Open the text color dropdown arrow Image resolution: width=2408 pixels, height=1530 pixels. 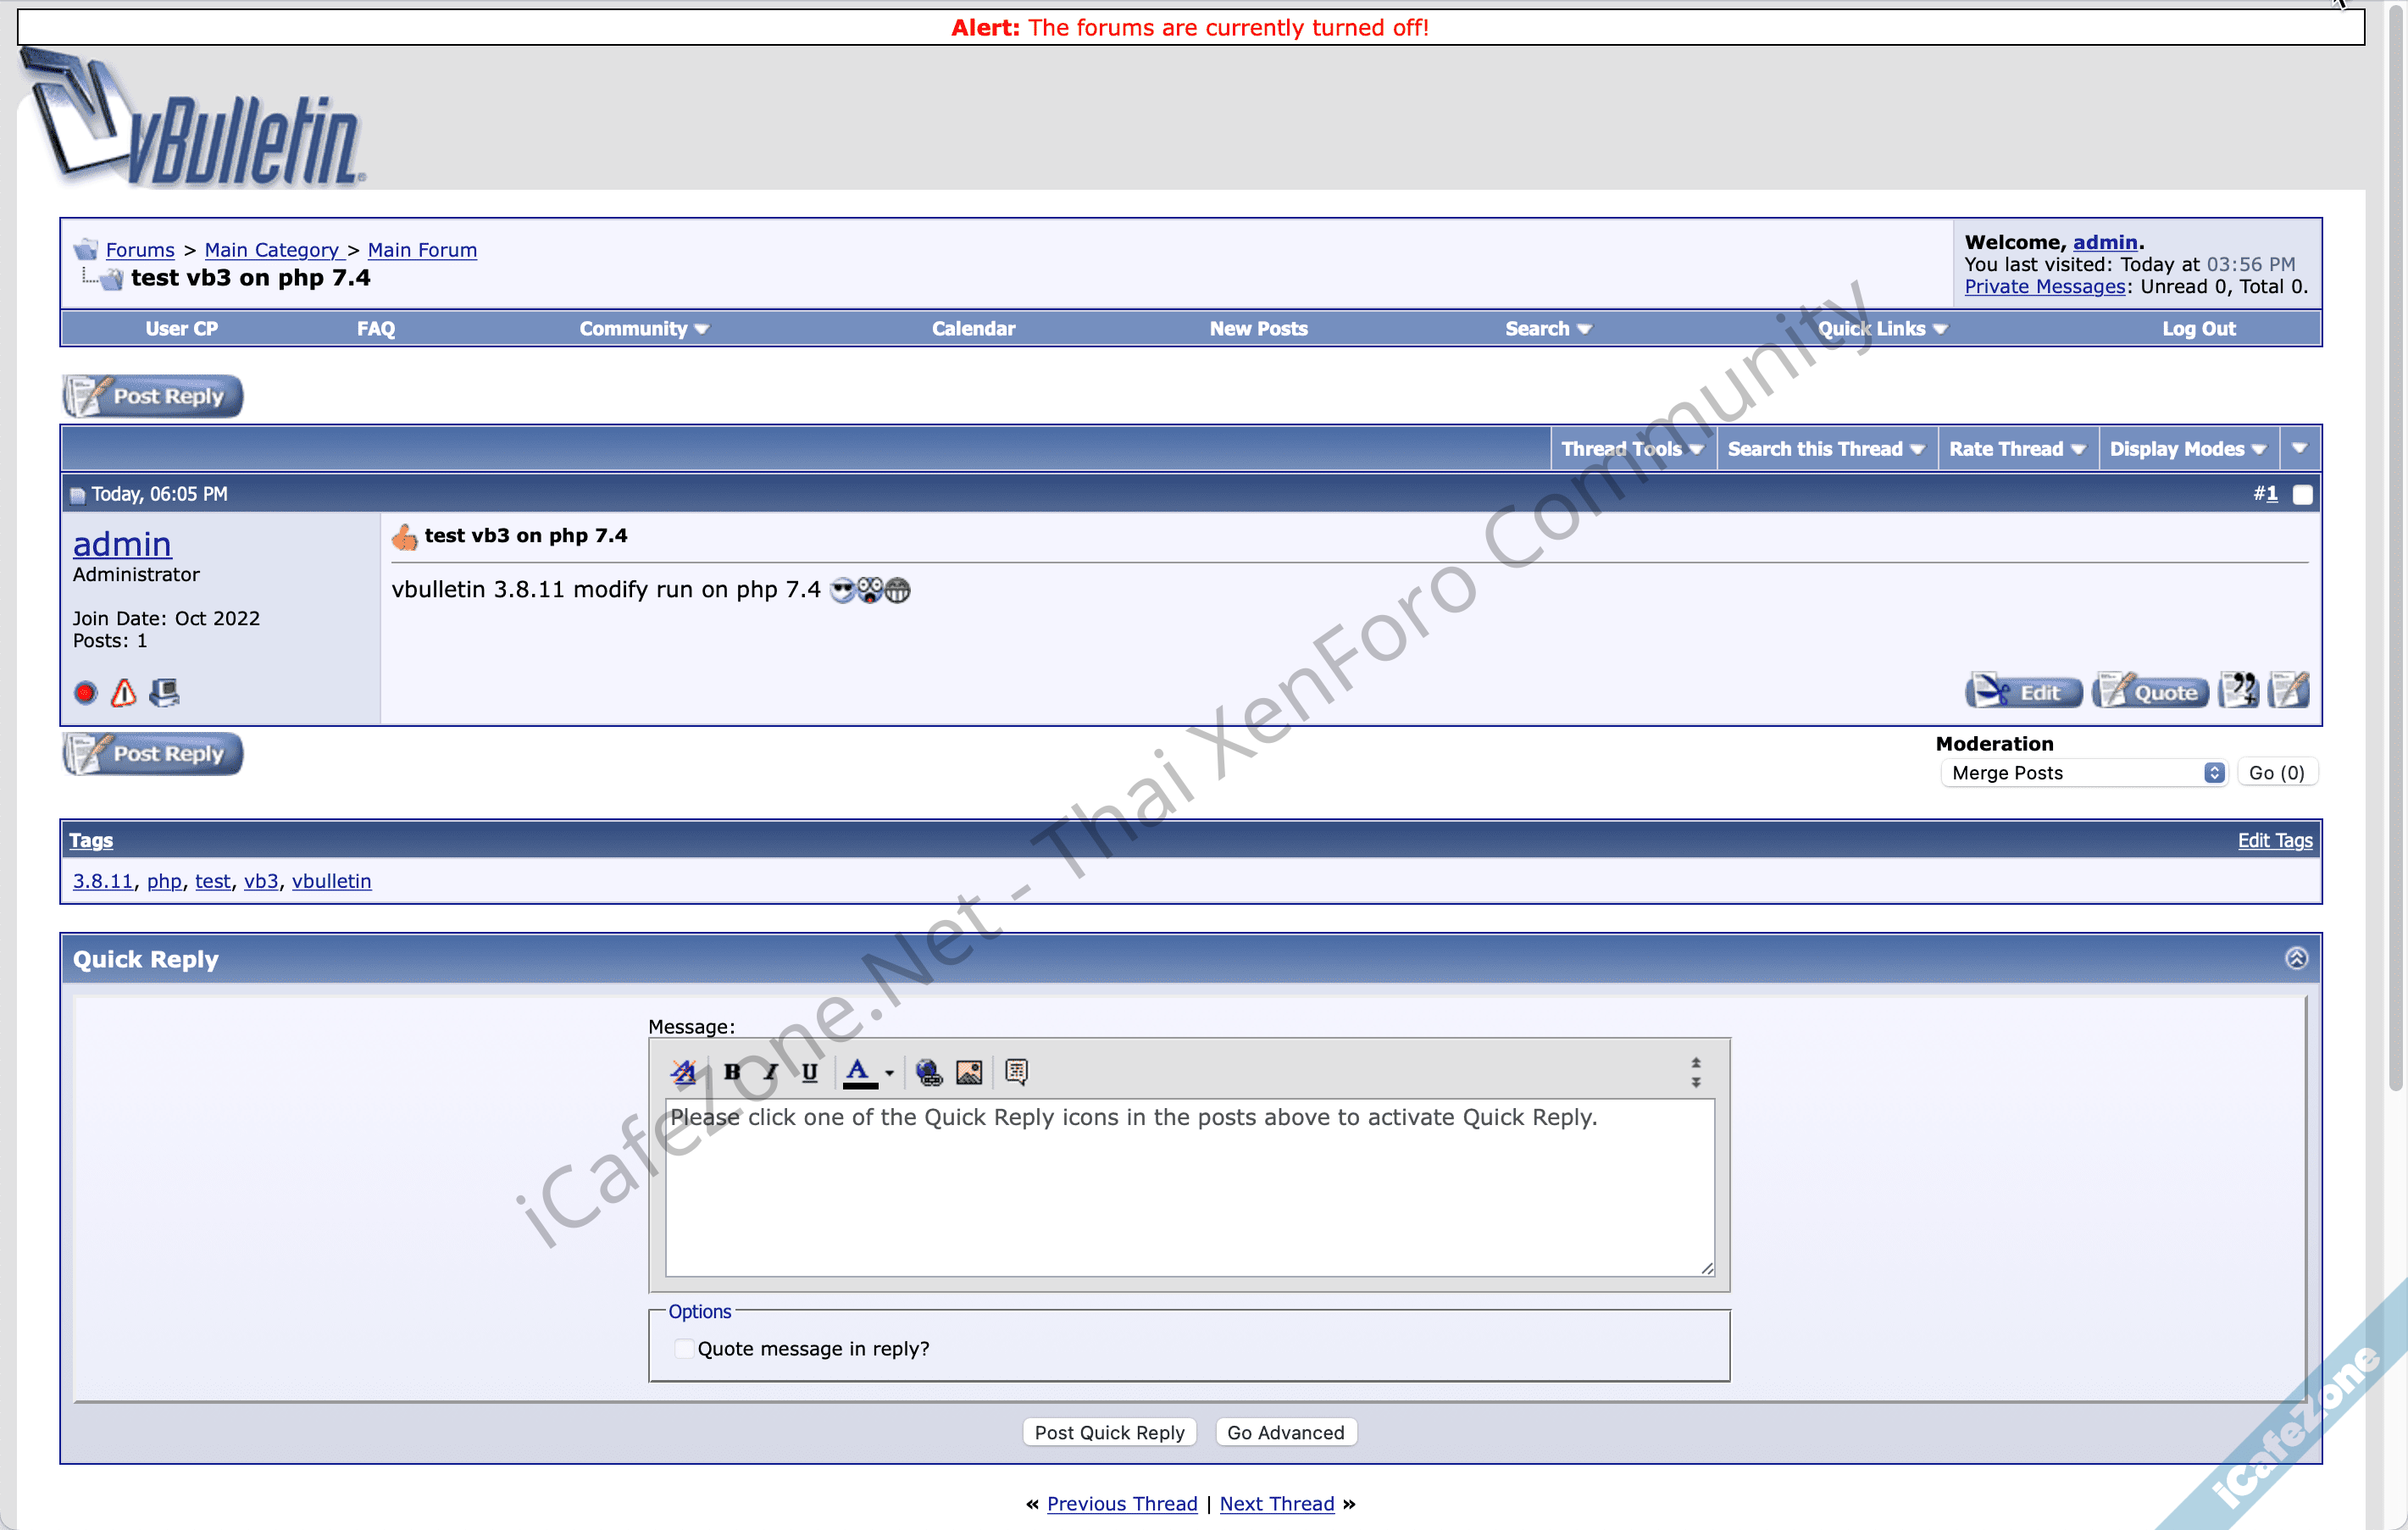[889, 1072]
